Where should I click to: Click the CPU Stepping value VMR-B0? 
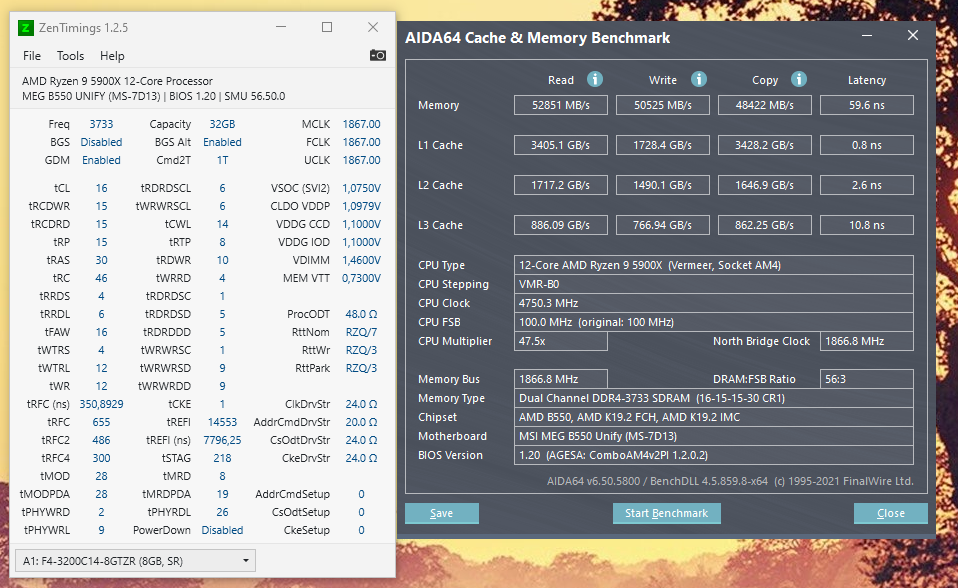tap(714, 284)
